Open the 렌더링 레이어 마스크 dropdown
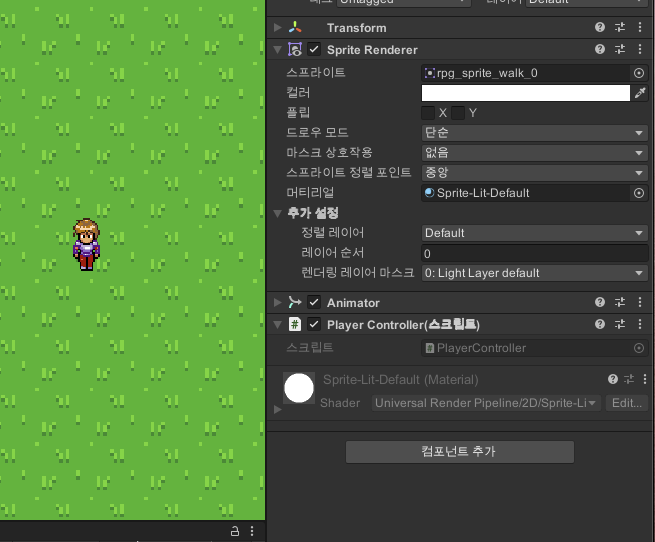The height and width of the screenshot is (542, 655). click(535, 273)
